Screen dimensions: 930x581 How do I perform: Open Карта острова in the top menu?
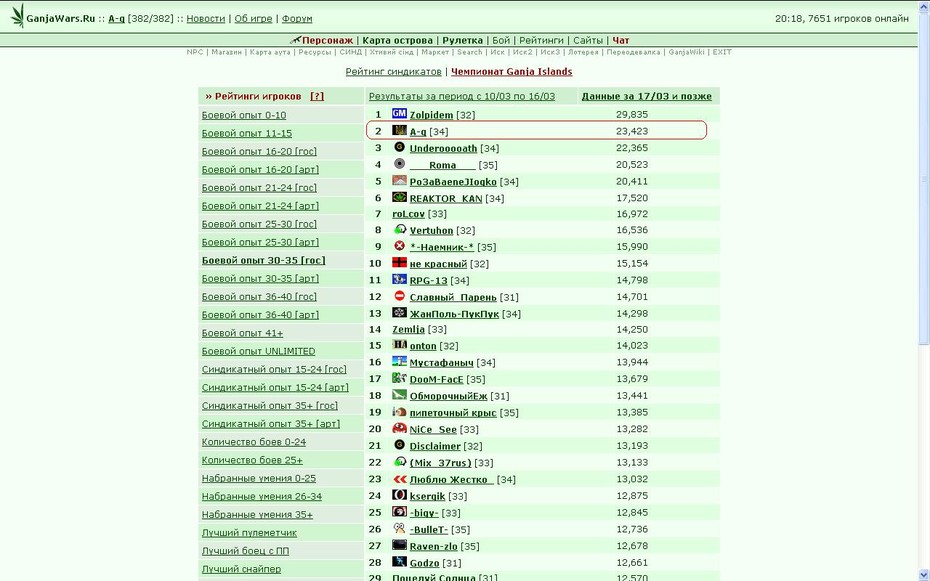(x=397, y=40)
